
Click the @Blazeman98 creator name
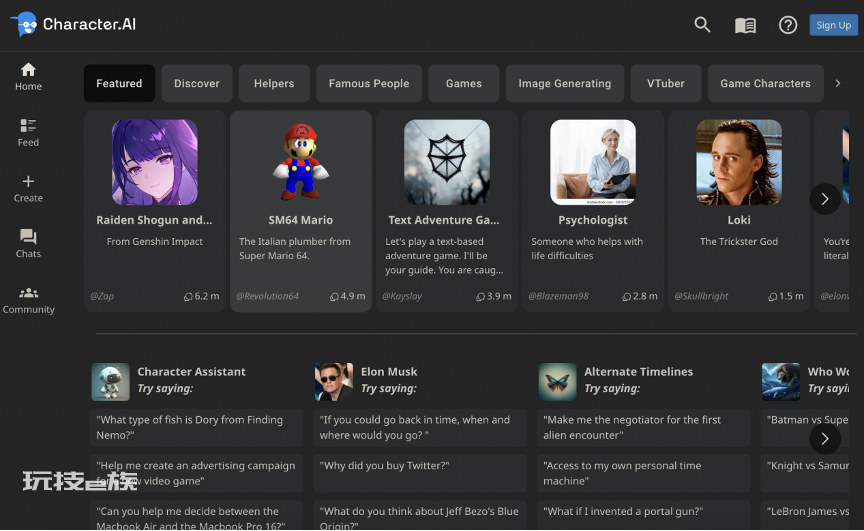(558, 296)
